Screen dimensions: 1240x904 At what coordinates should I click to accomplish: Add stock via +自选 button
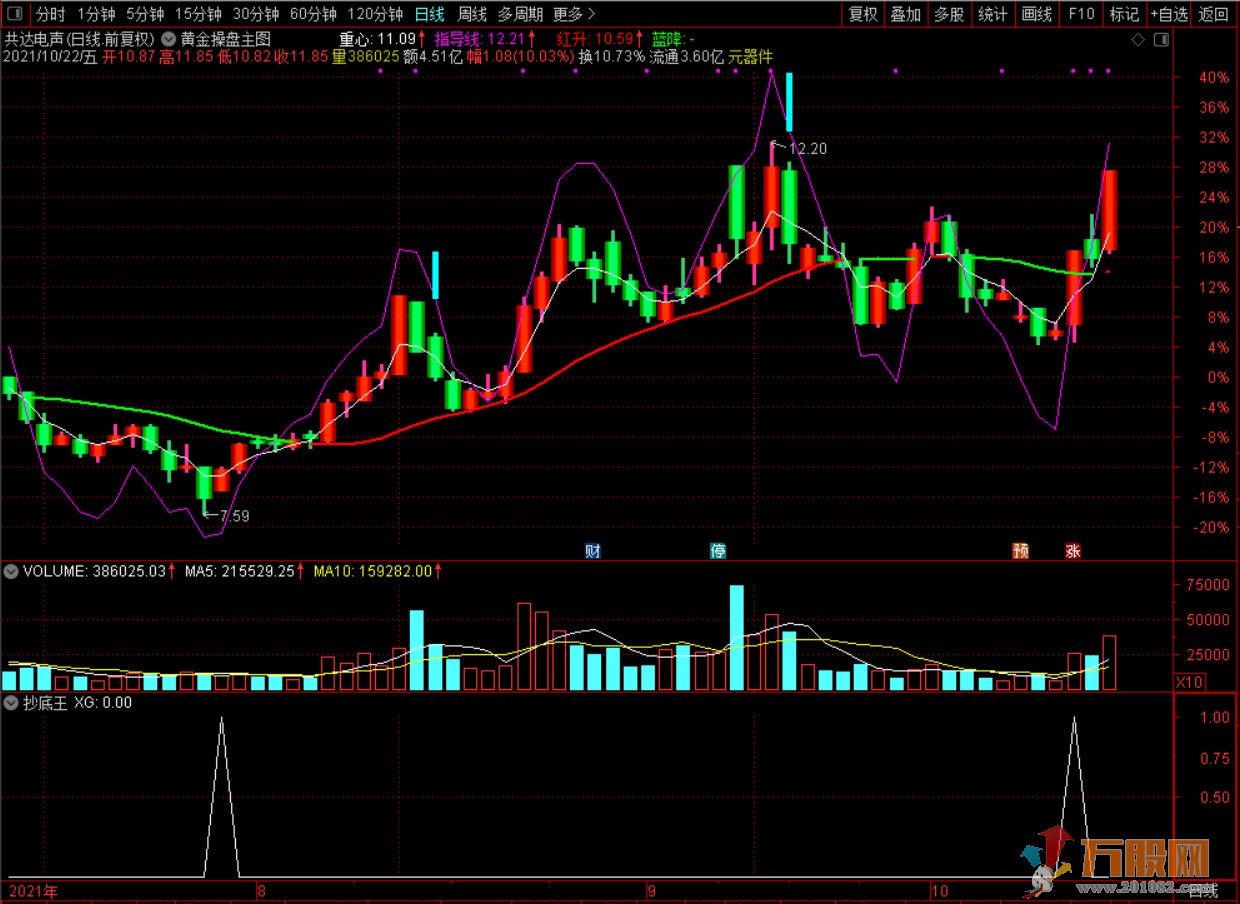pos(1168,14)
